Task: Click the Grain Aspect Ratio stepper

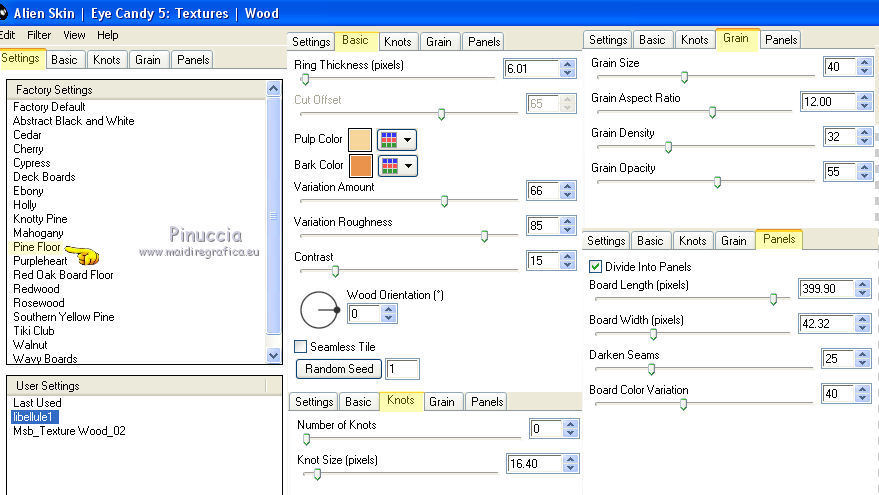Action: [x=864, y=101]
